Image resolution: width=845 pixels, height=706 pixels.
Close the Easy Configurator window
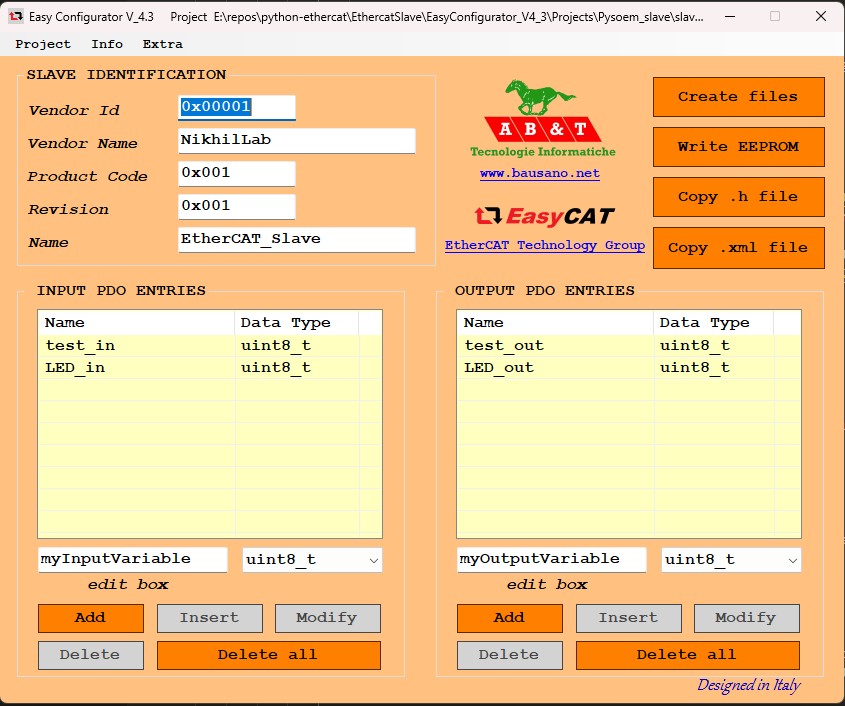[x=821, y=16]
